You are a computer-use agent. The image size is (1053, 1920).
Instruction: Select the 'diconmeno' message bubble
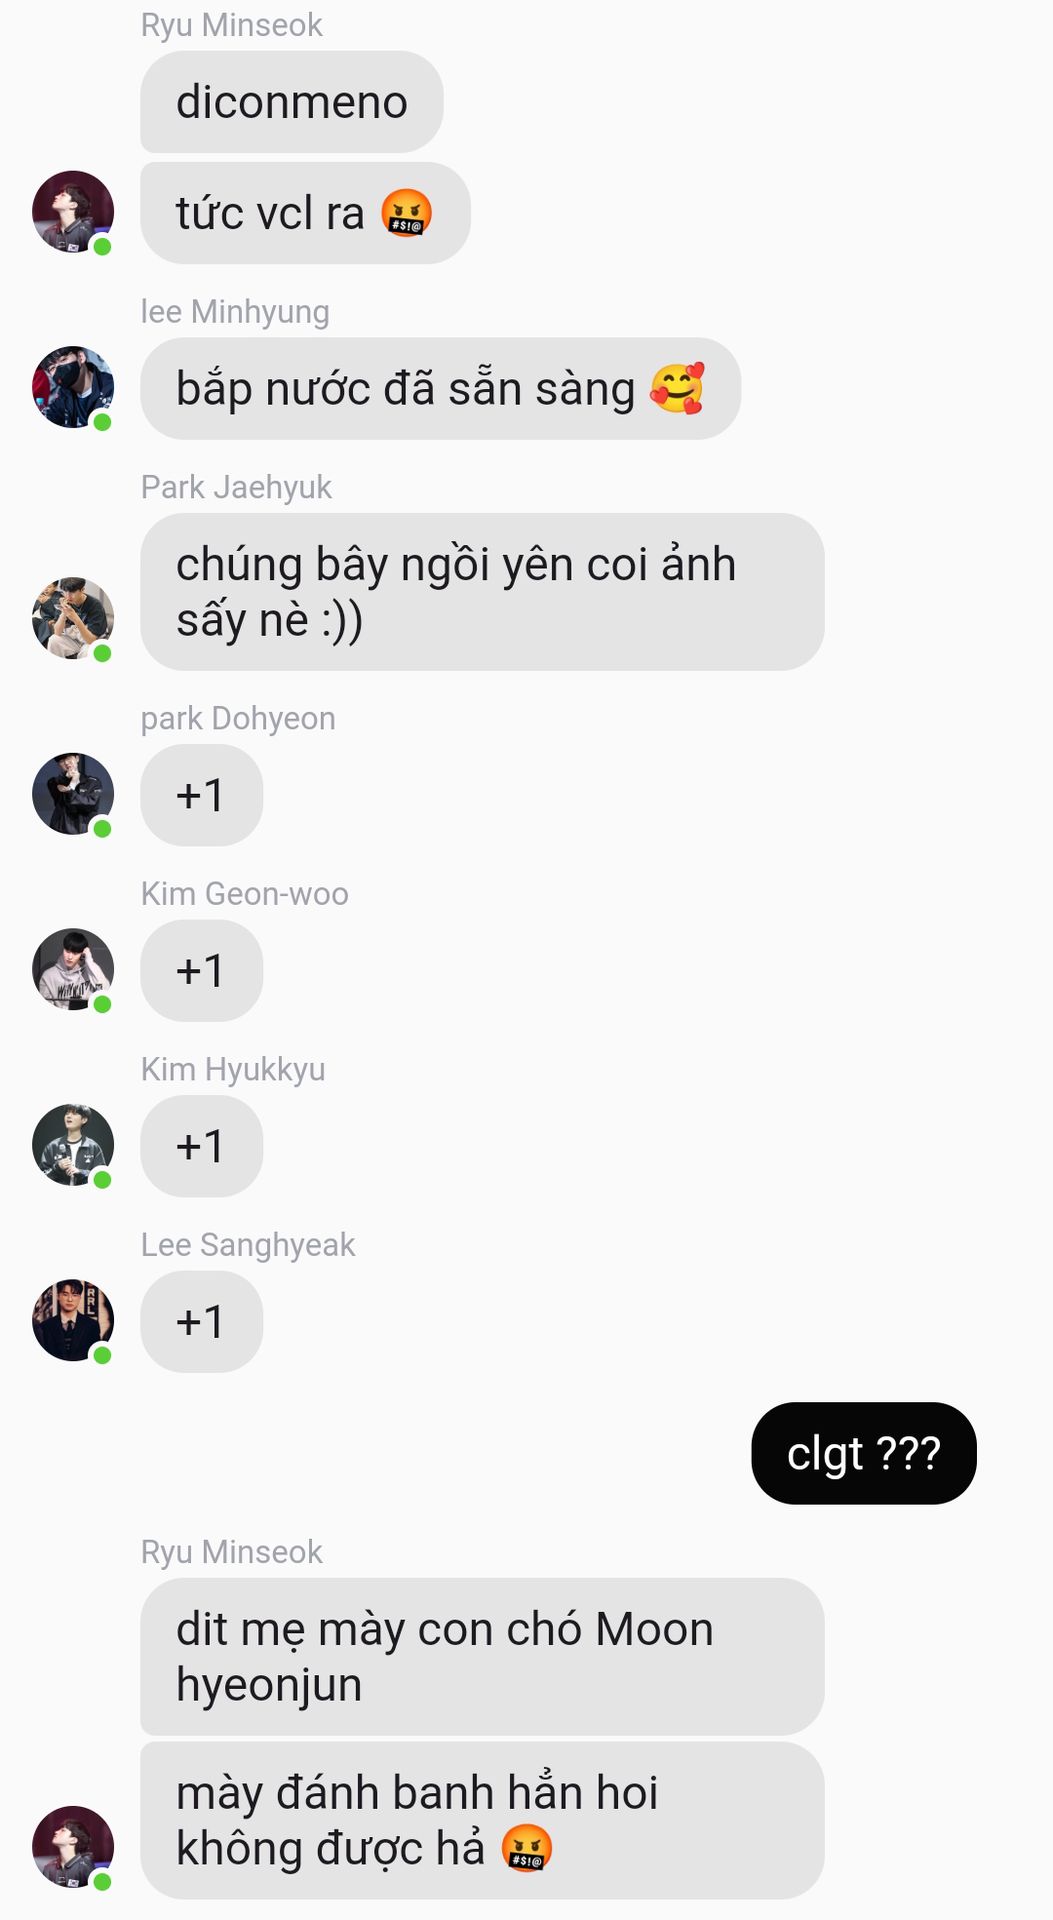[x=291, y=102]
